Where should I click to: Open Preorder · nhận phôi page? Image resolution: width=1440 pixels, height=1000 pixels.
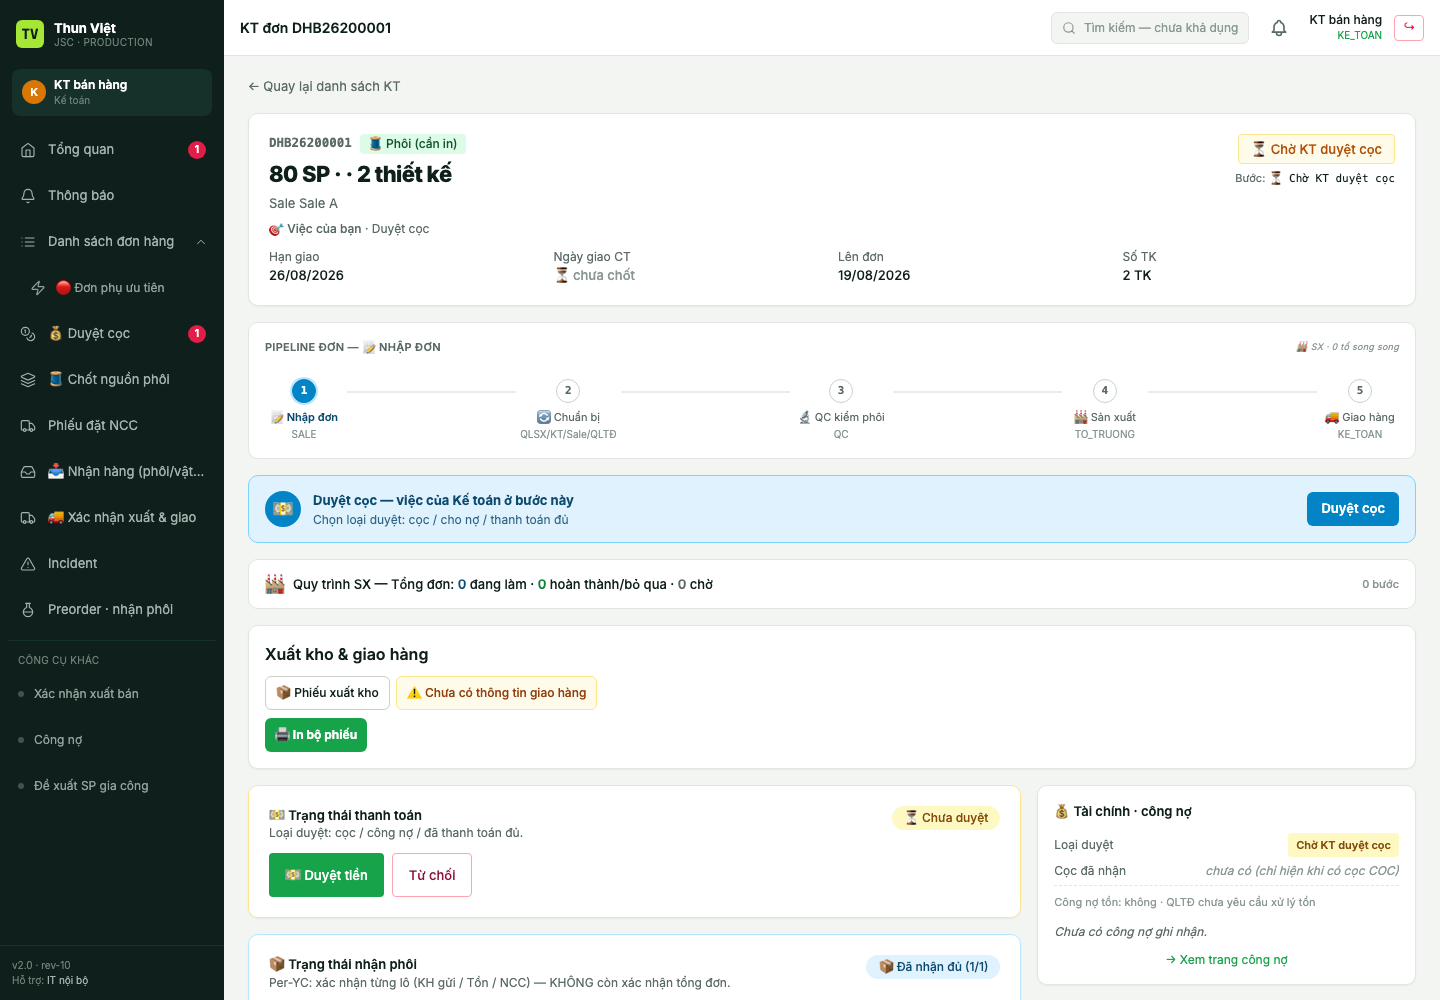tap(112, 610)
